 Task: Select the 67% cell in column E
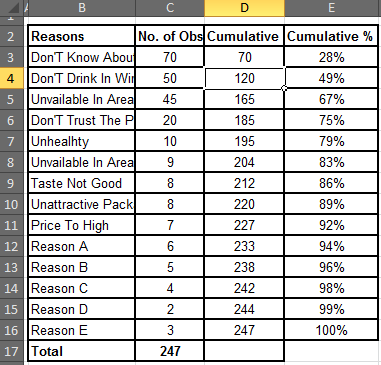(331, 99)
